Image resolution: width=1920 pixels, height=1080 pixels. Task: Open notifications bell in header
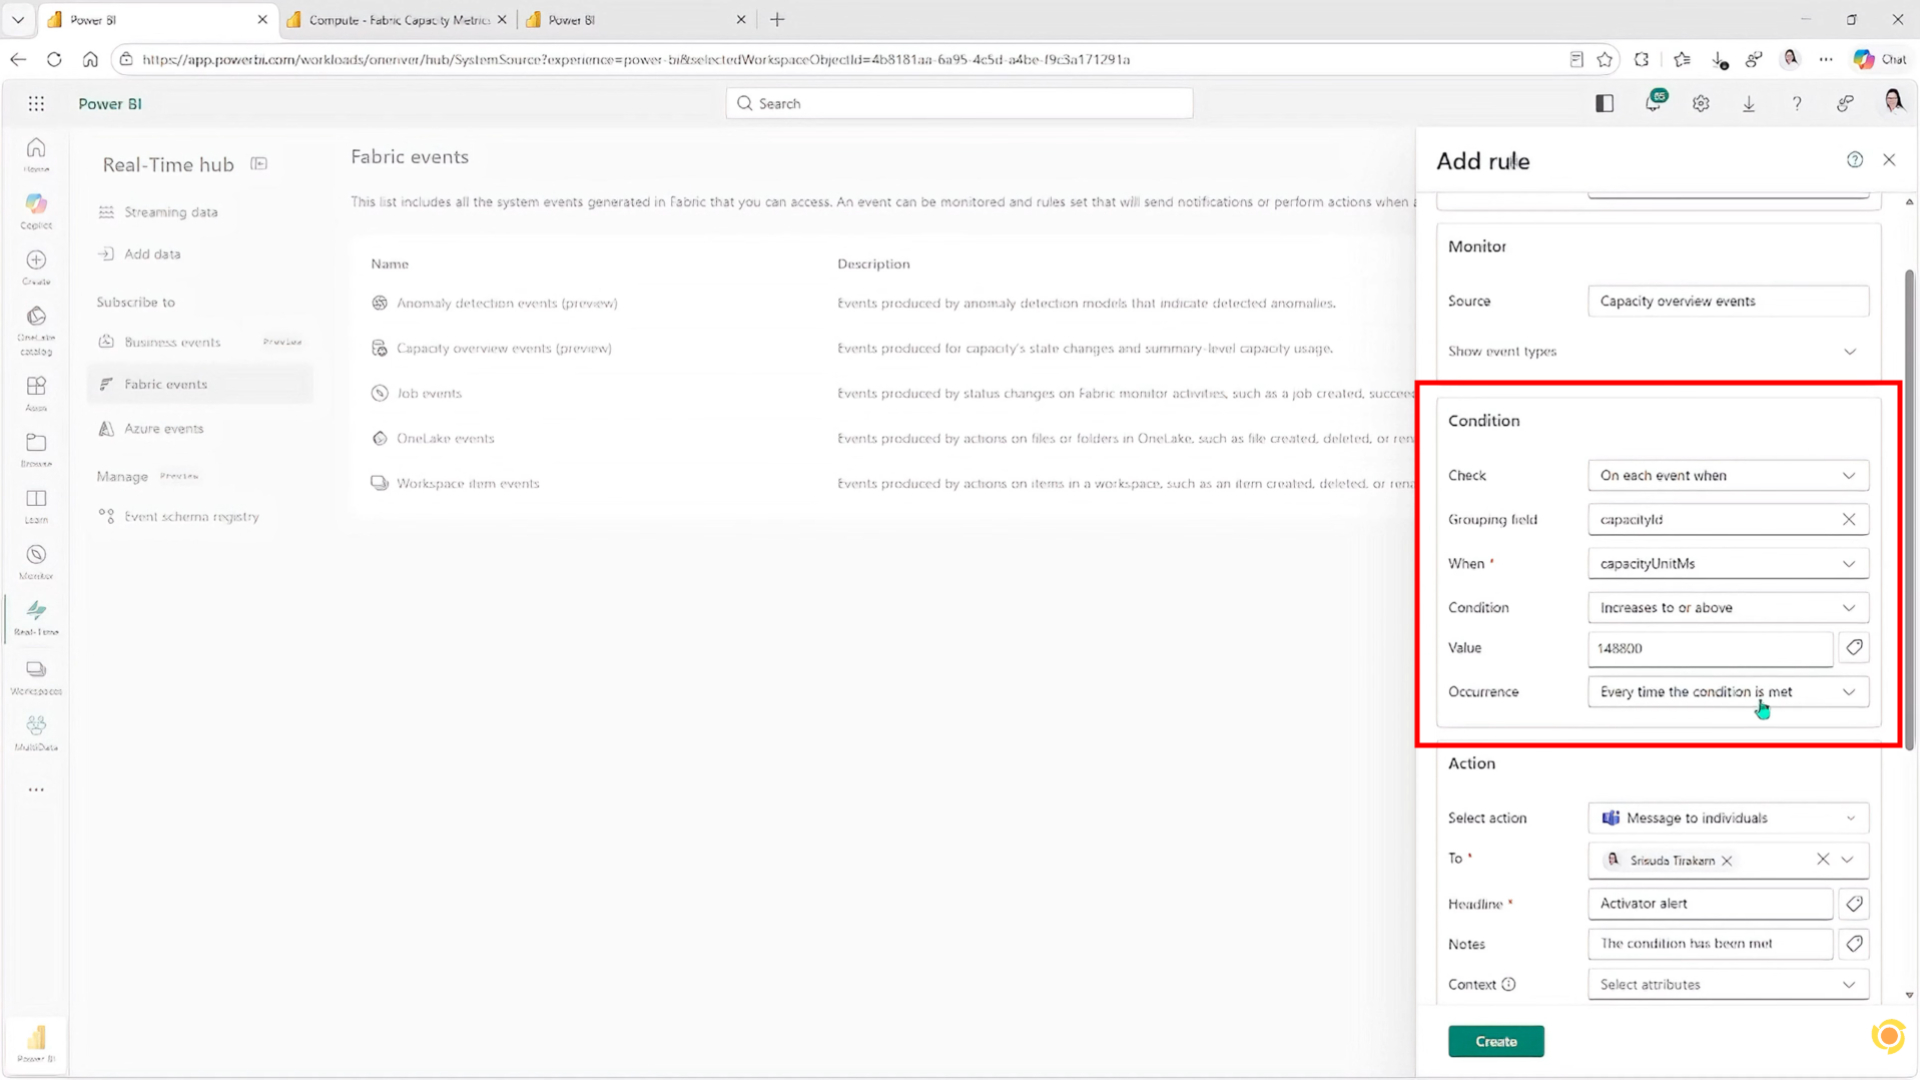tap(1654, 102)
